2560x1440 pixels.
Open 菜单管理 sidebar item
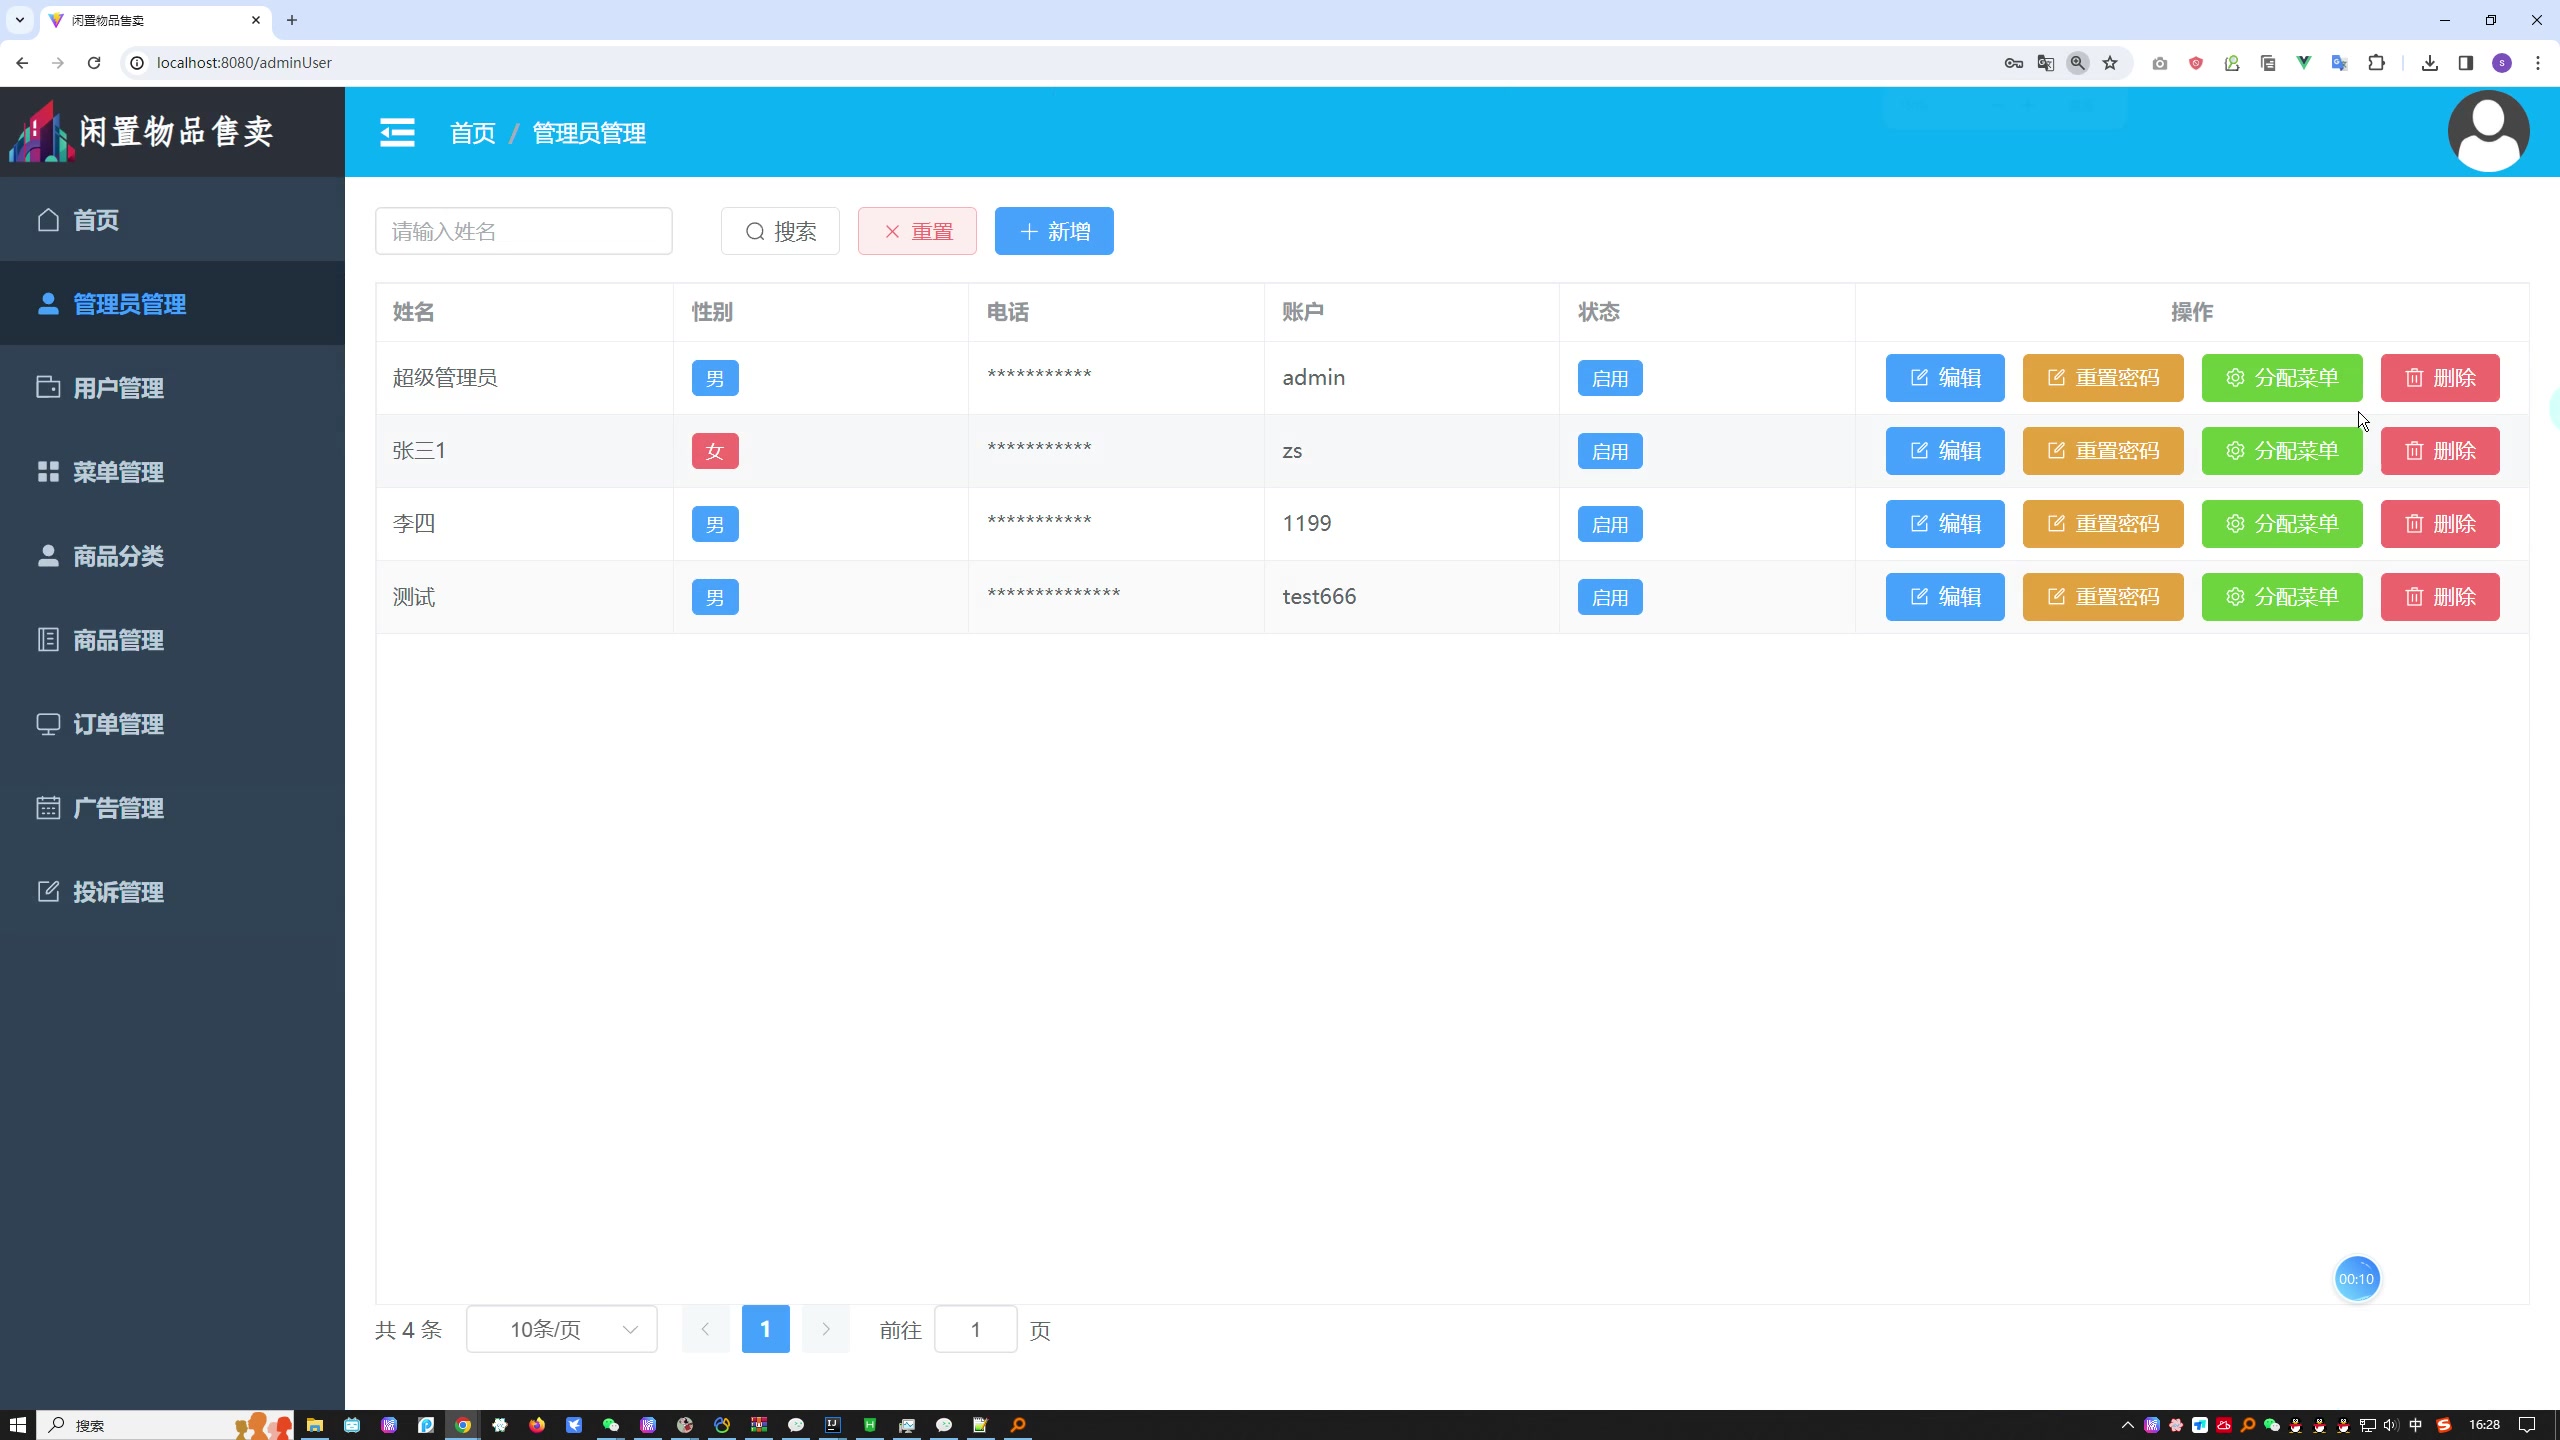(x=172, y=472)
